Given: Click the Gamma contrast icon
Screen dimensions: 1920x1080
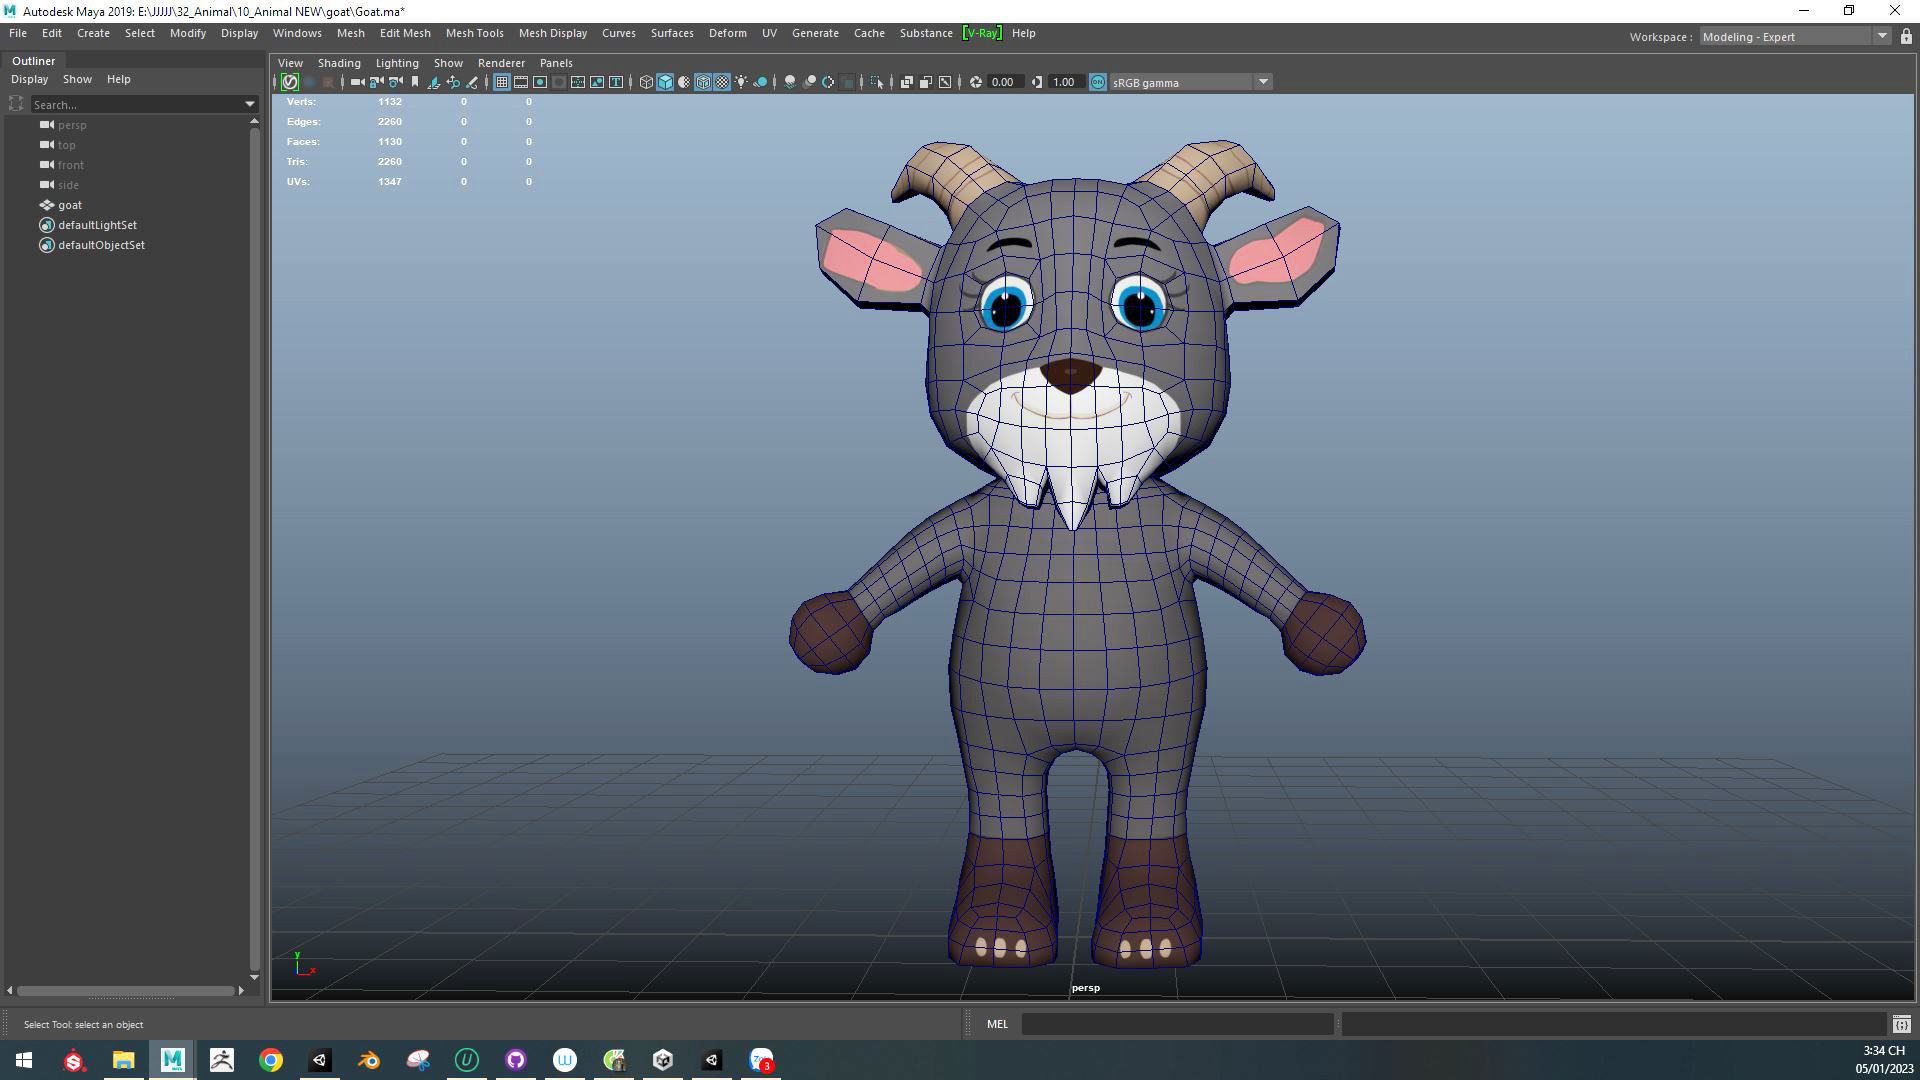Looking at the screenshot, I should point(1037,82).
